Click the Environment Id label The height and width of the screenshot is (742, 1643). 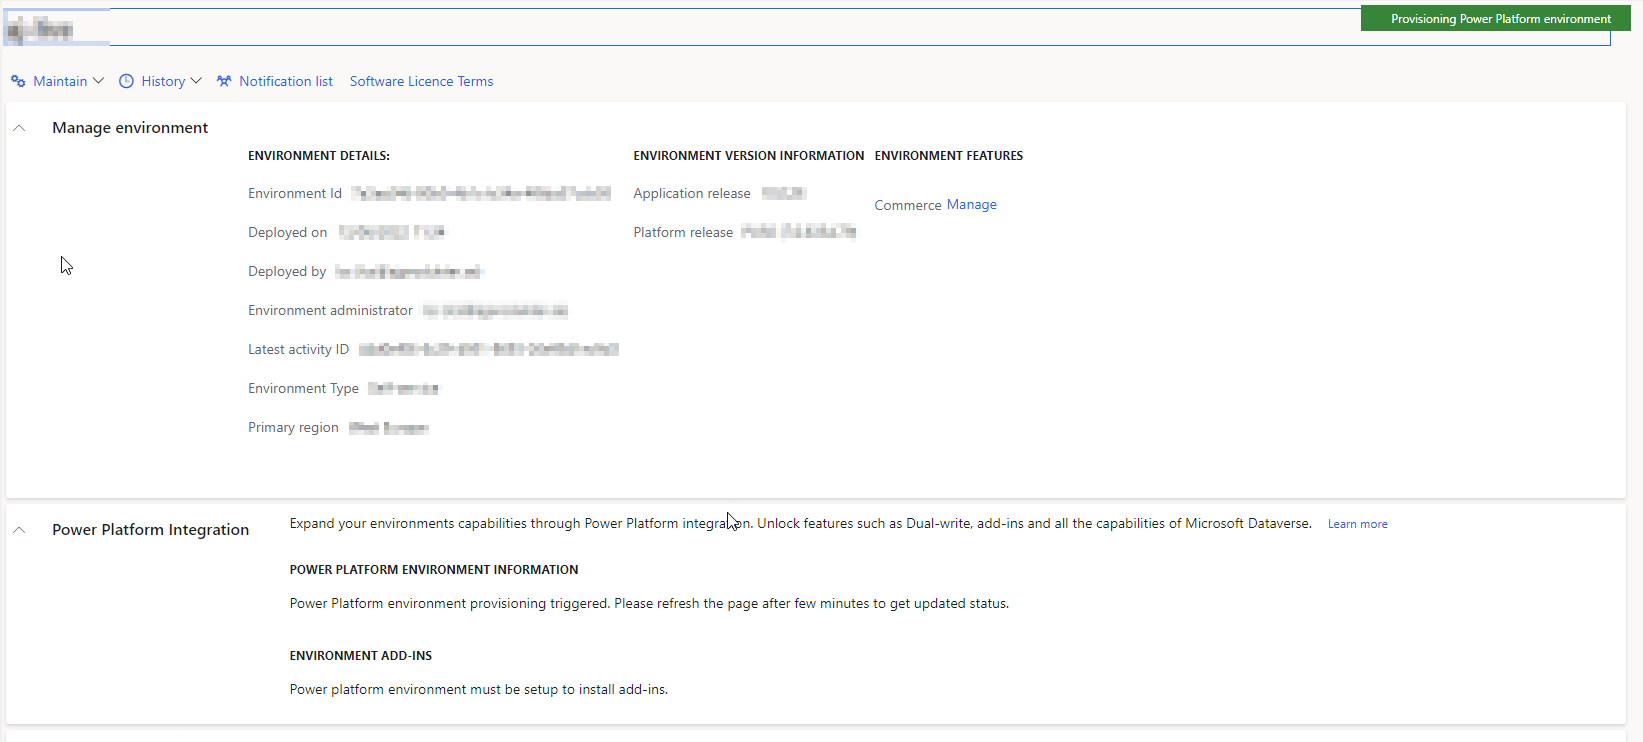pos(295,194)
